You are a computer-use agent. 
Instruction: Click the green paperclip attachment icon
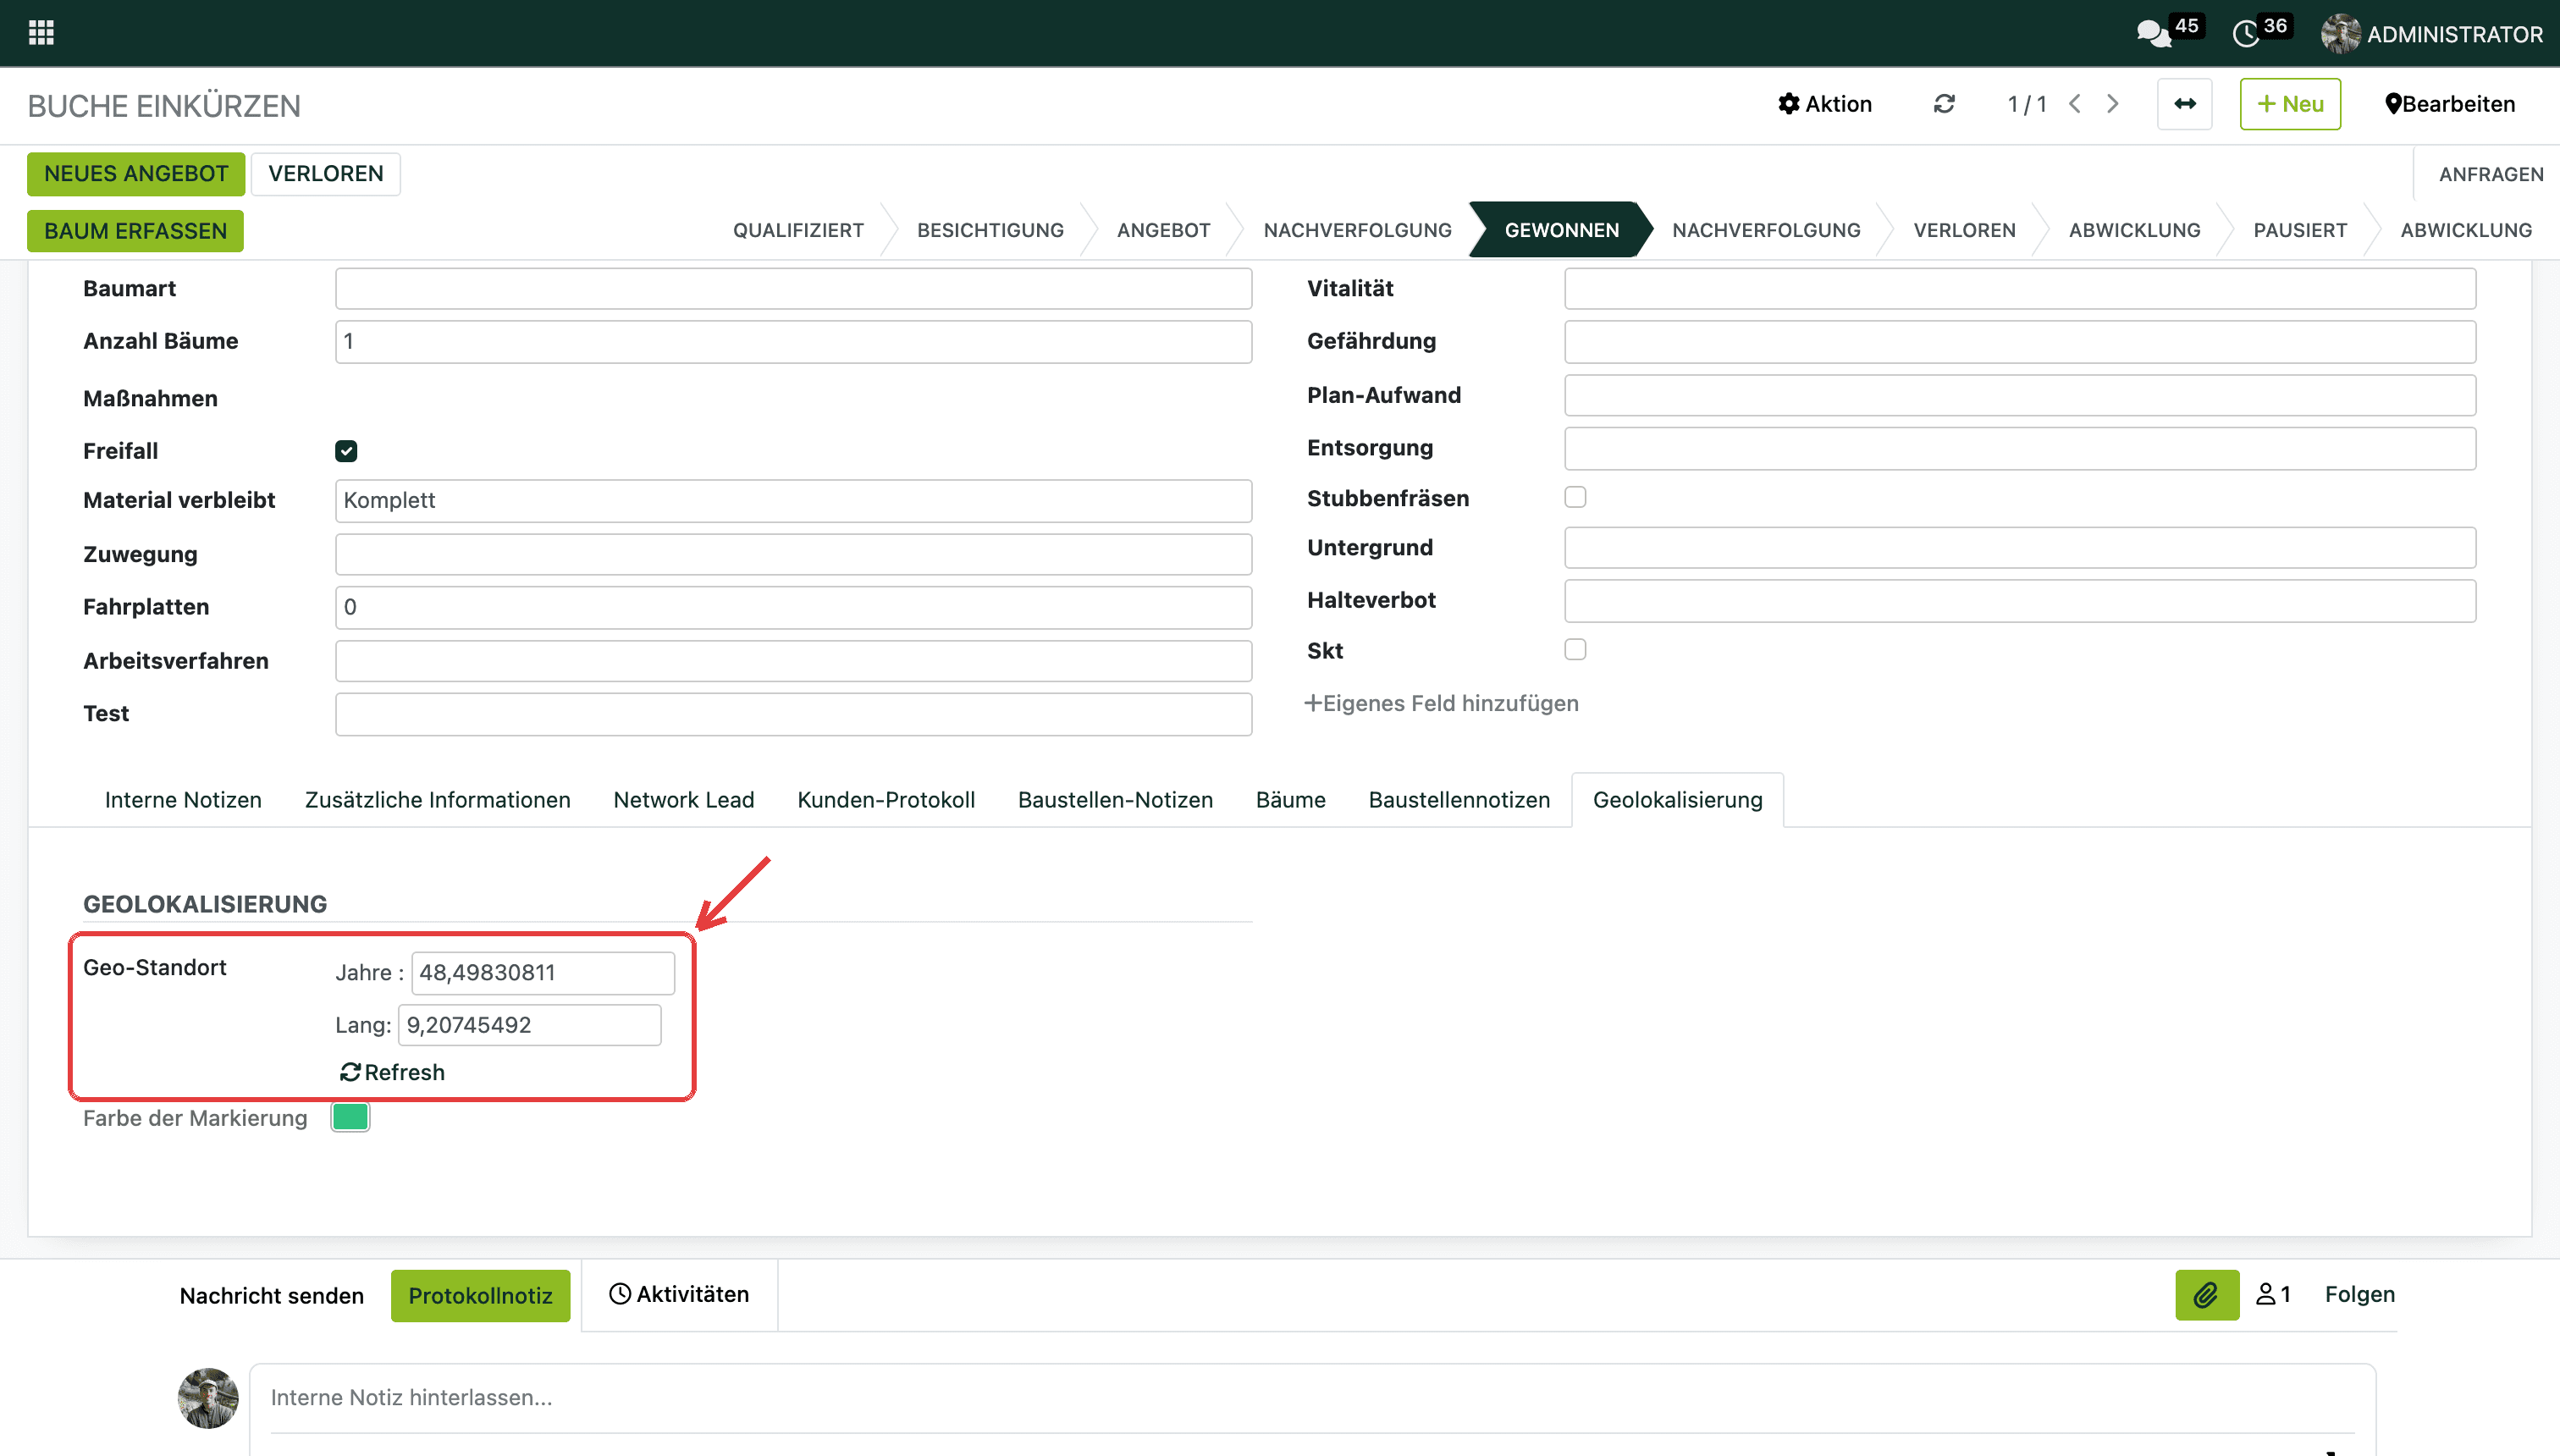pos(2207,1295)
